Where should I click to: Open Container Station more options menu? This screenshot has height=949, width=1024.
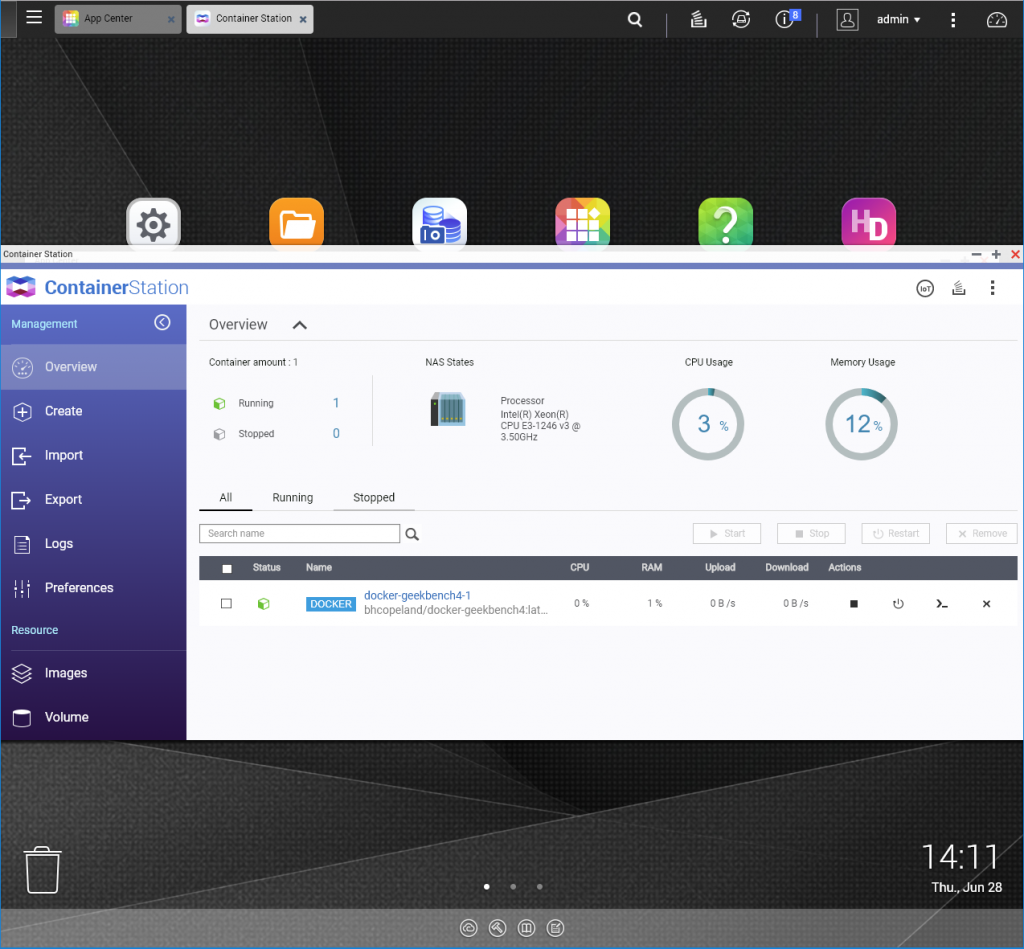[x=993, y=288]
